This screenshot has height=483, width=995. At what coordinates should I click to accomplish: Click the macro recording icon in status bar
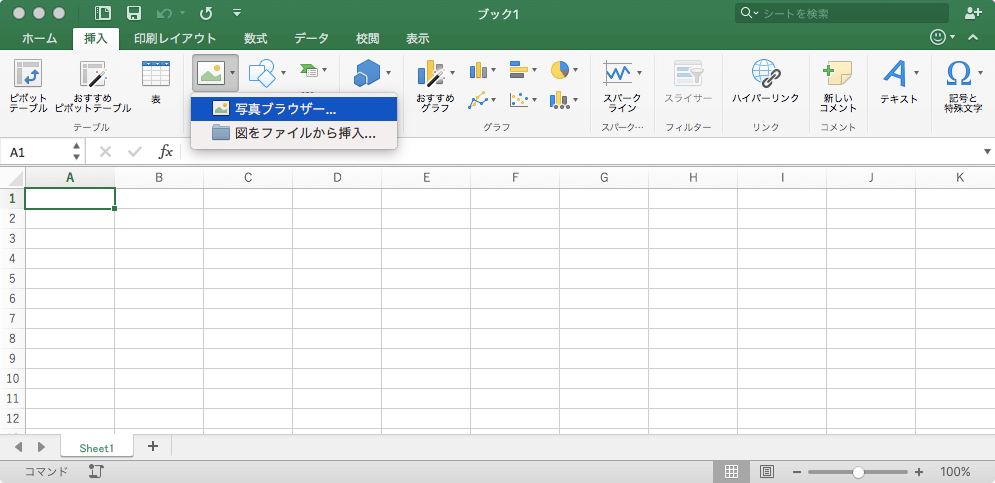pyautogui.click(x=96, y=471)
